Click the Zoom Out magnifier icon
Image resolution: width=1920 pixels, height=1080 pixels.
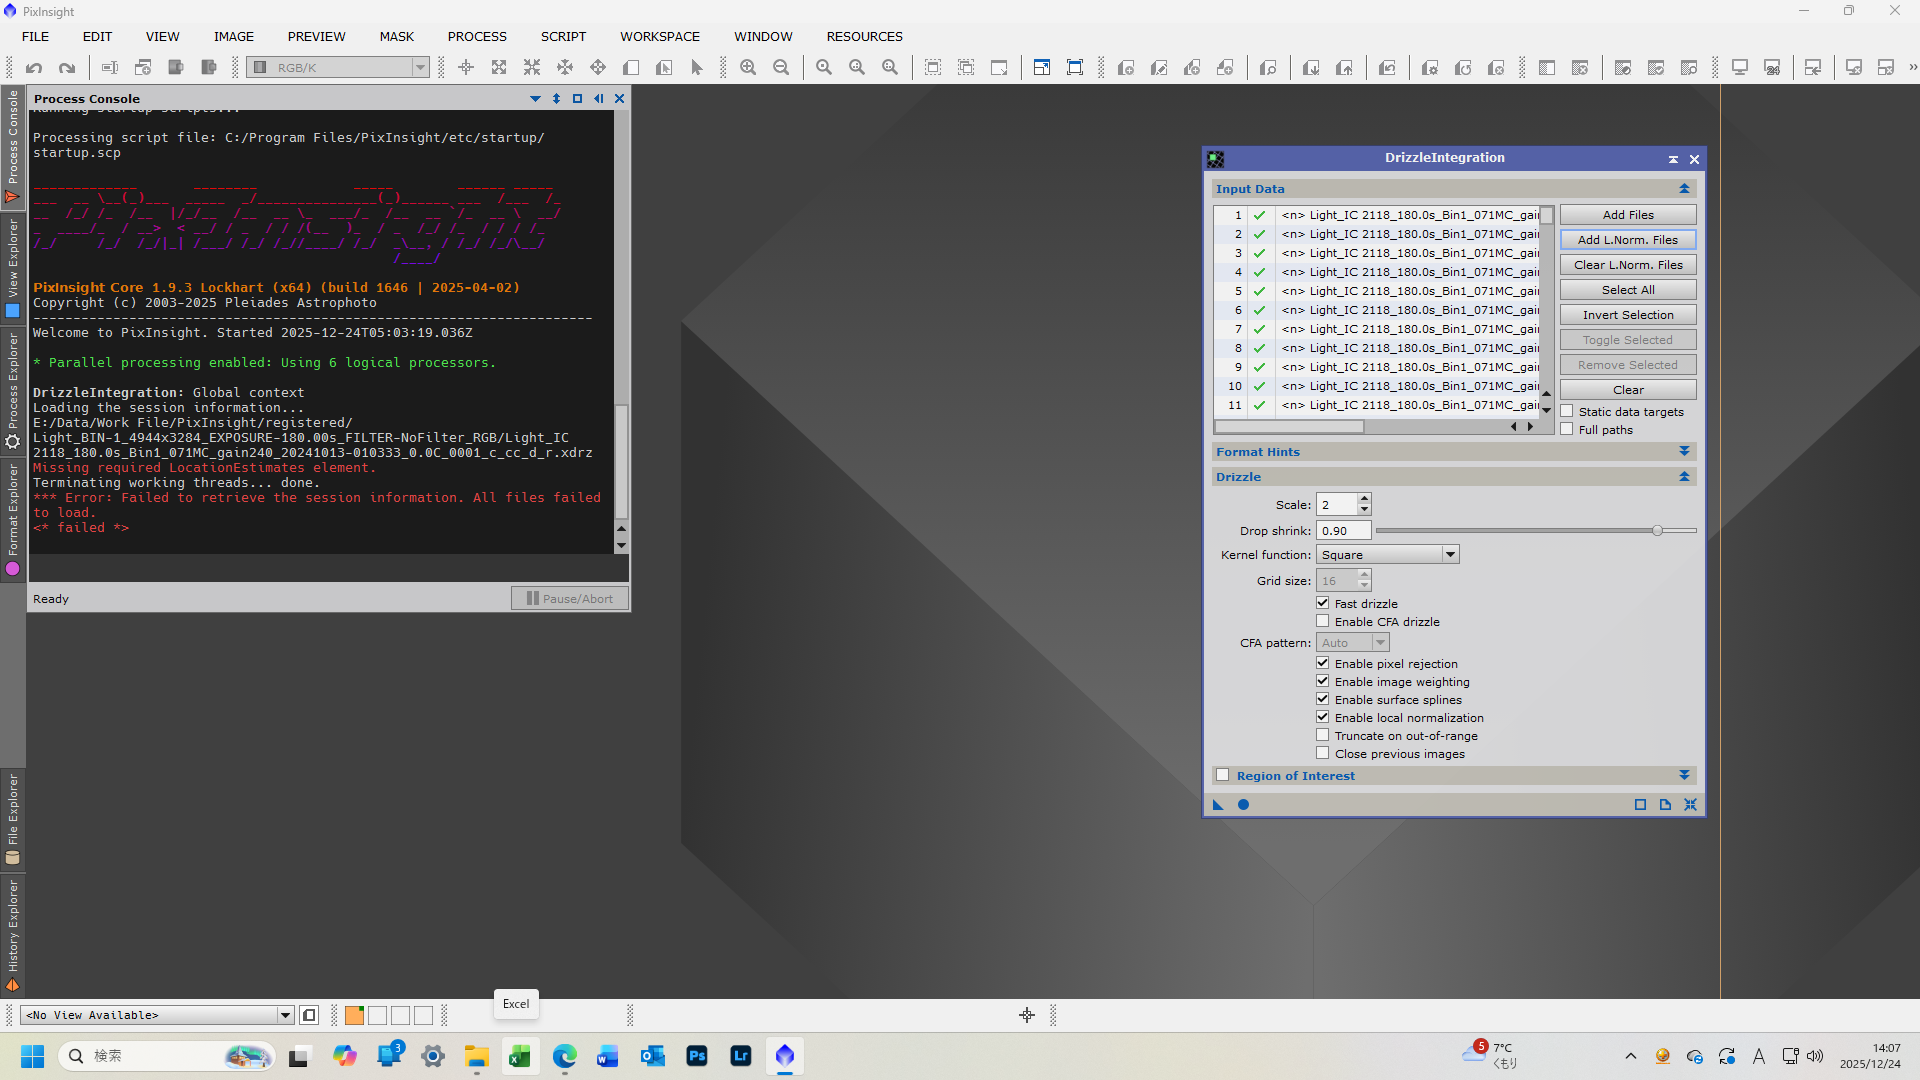click(x=781, y=68)
